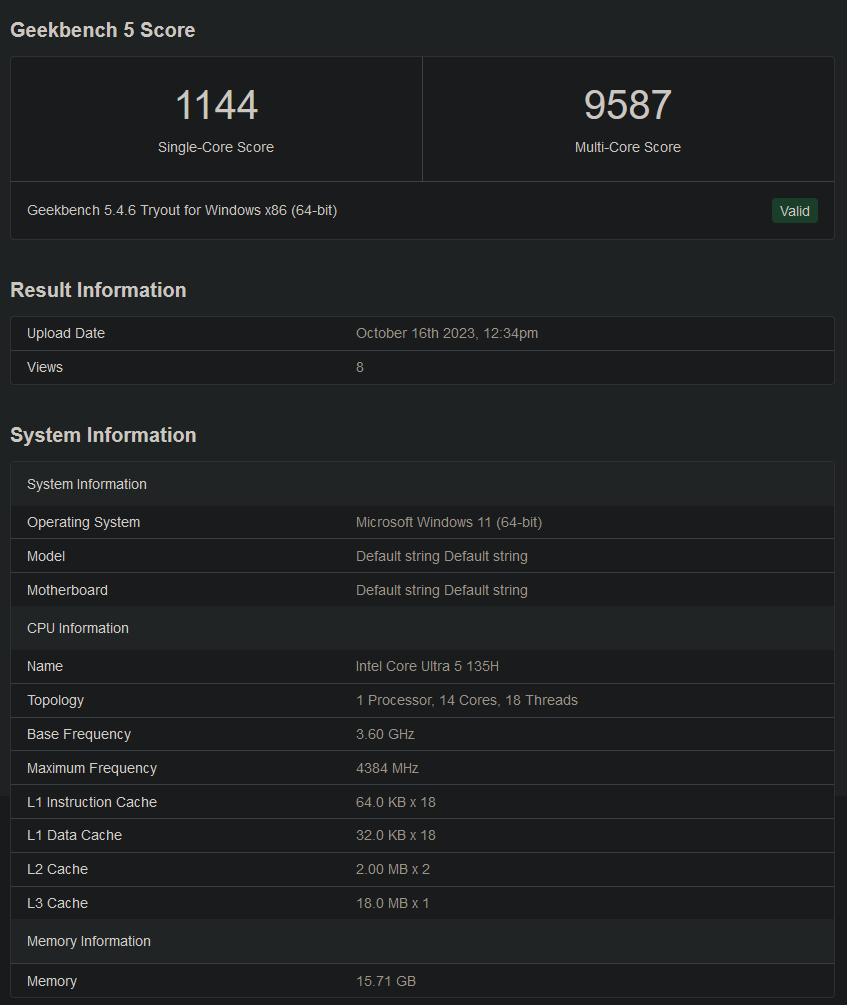Click the Upload Date label
Screen dimensions: 847x1005
66,333
